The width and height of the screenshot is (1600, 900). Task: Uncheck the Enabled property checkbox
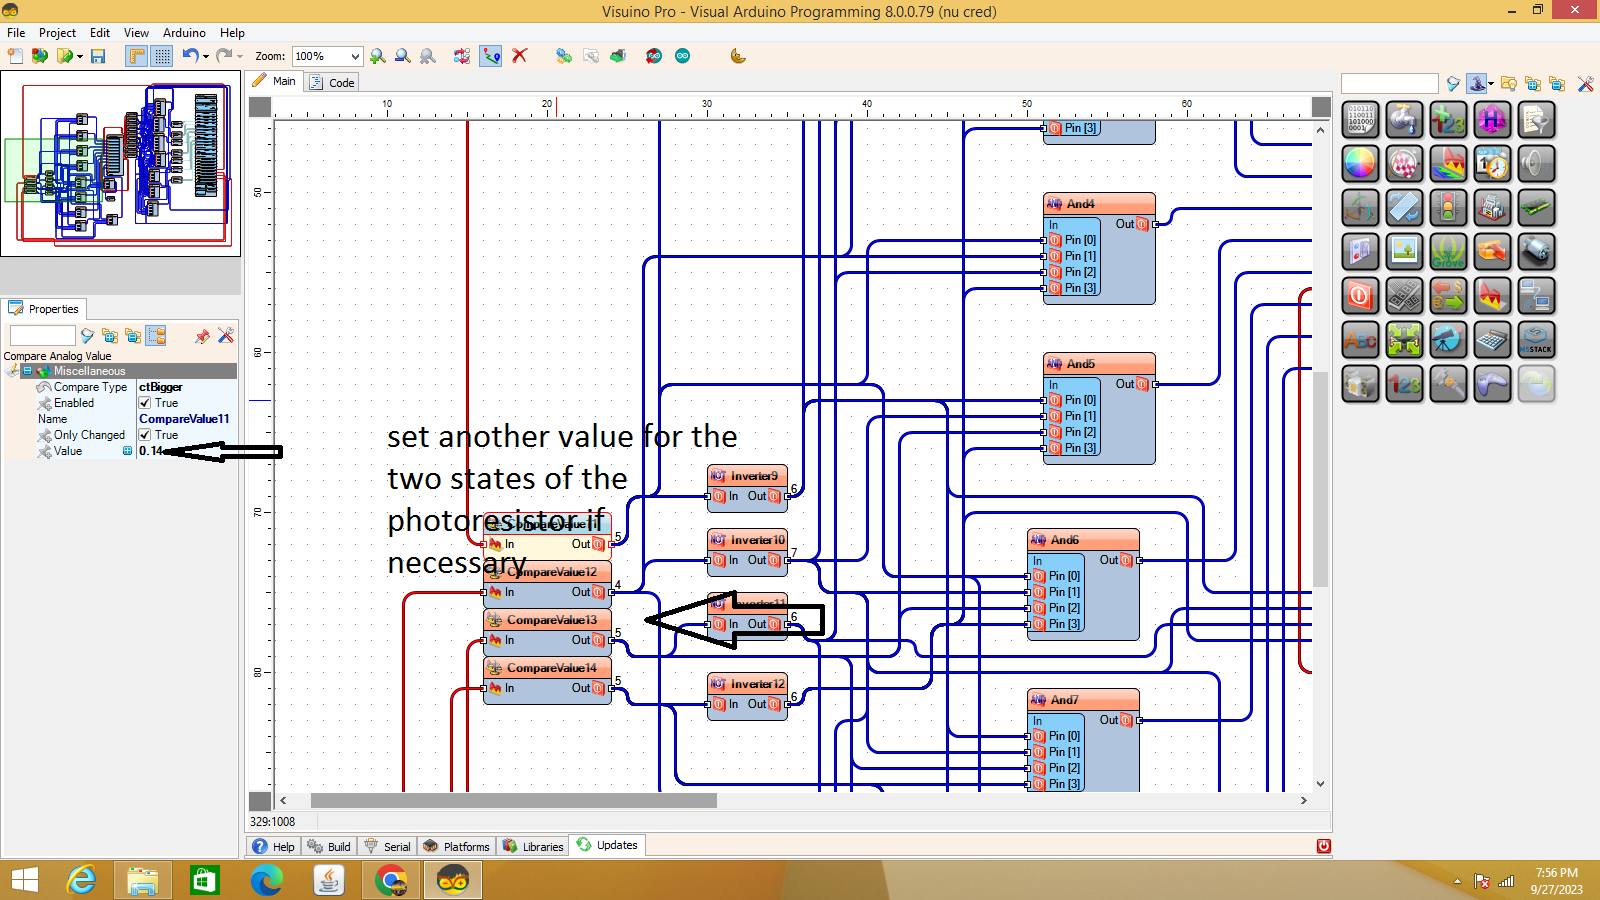tap(146, 403)
